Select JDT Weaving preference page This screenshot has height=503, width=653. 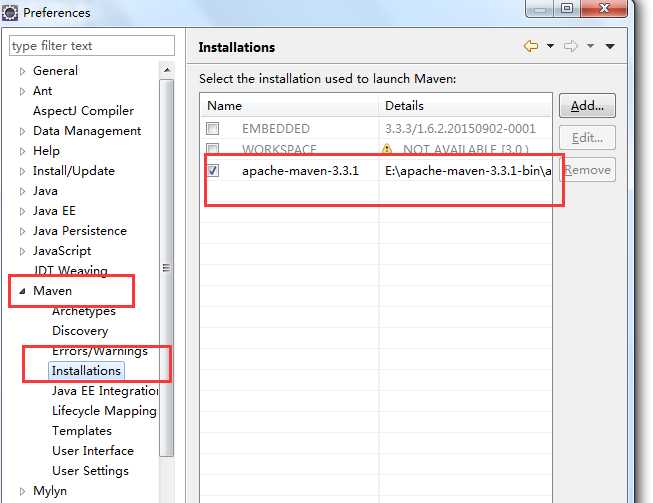(70, 271)
